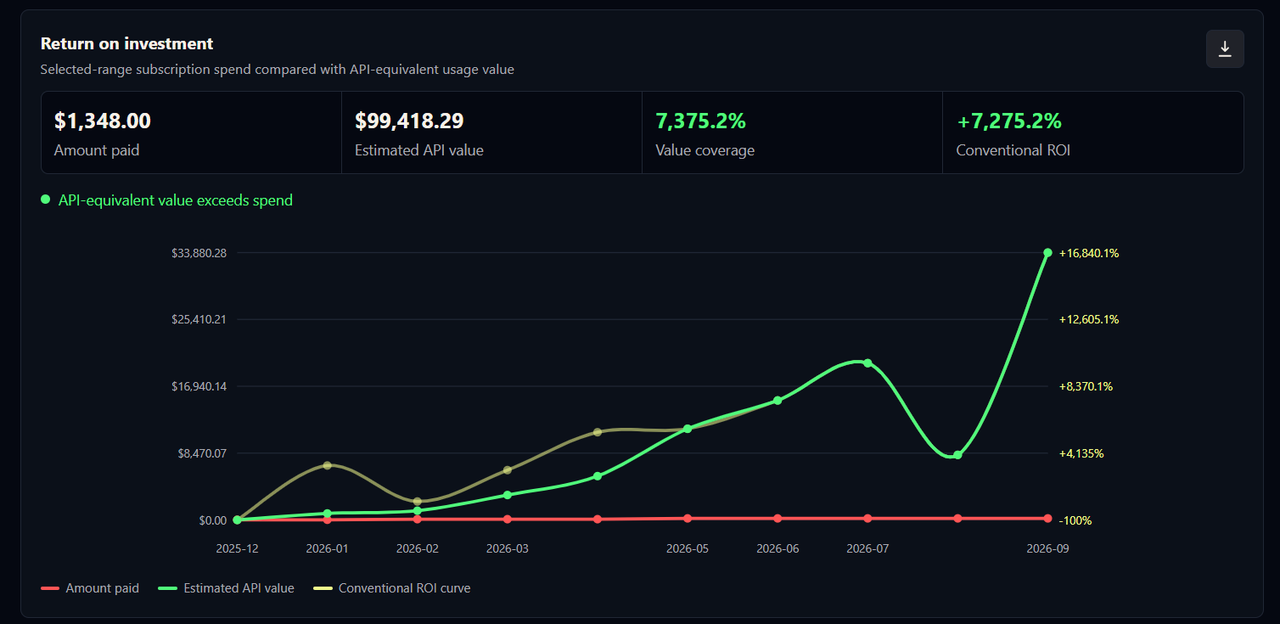Click the 2026-06 x-axis label

(x=777, y=548)
